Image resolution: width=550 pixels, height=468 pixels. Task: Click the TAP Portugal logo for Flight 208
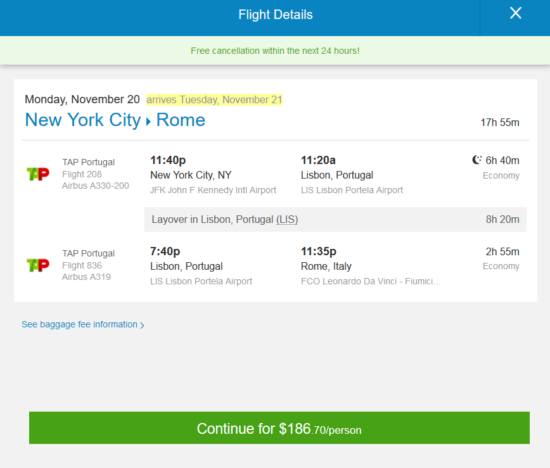pyautogui.click(x=38, y=174)
